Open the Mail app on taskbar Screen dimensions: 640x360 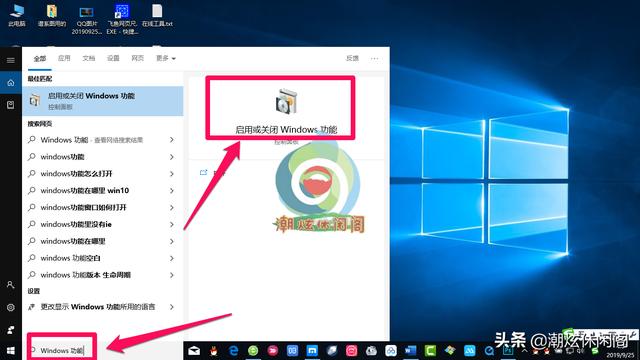coord(194,351)
